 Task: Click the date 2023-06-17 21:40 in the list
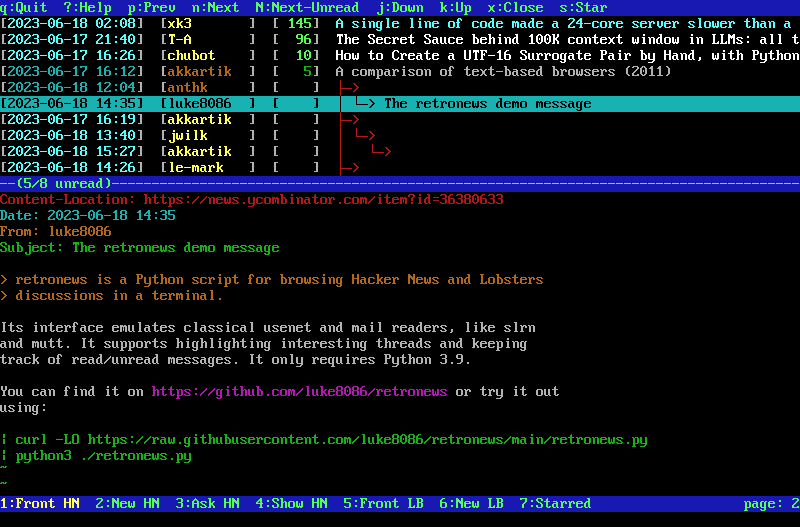[x=72, y=39]
